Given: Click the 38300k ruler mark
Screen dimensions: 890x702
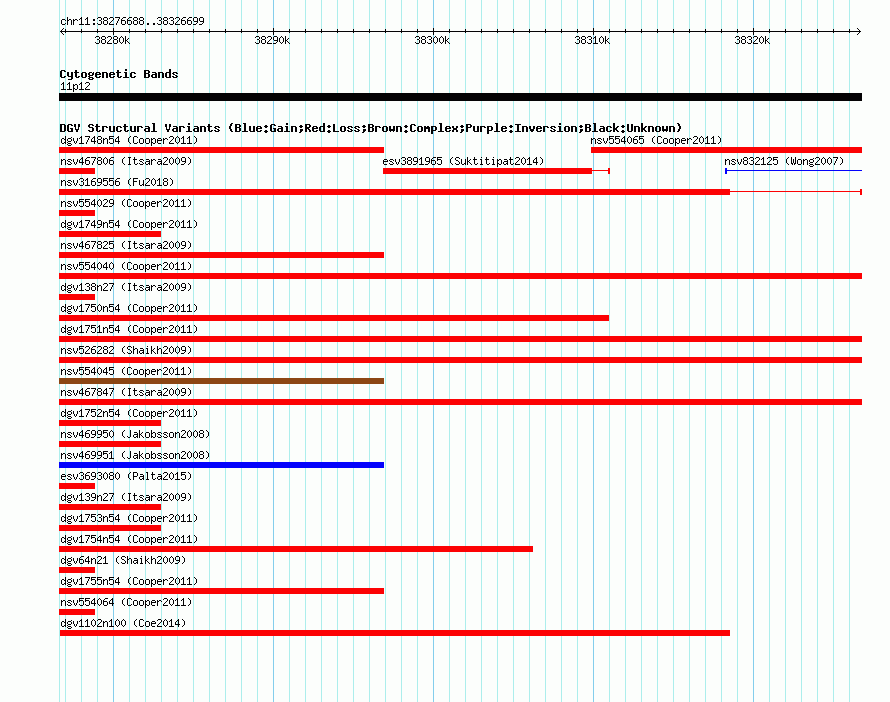Looking at the screenshot, I should [x=433, y=40].
